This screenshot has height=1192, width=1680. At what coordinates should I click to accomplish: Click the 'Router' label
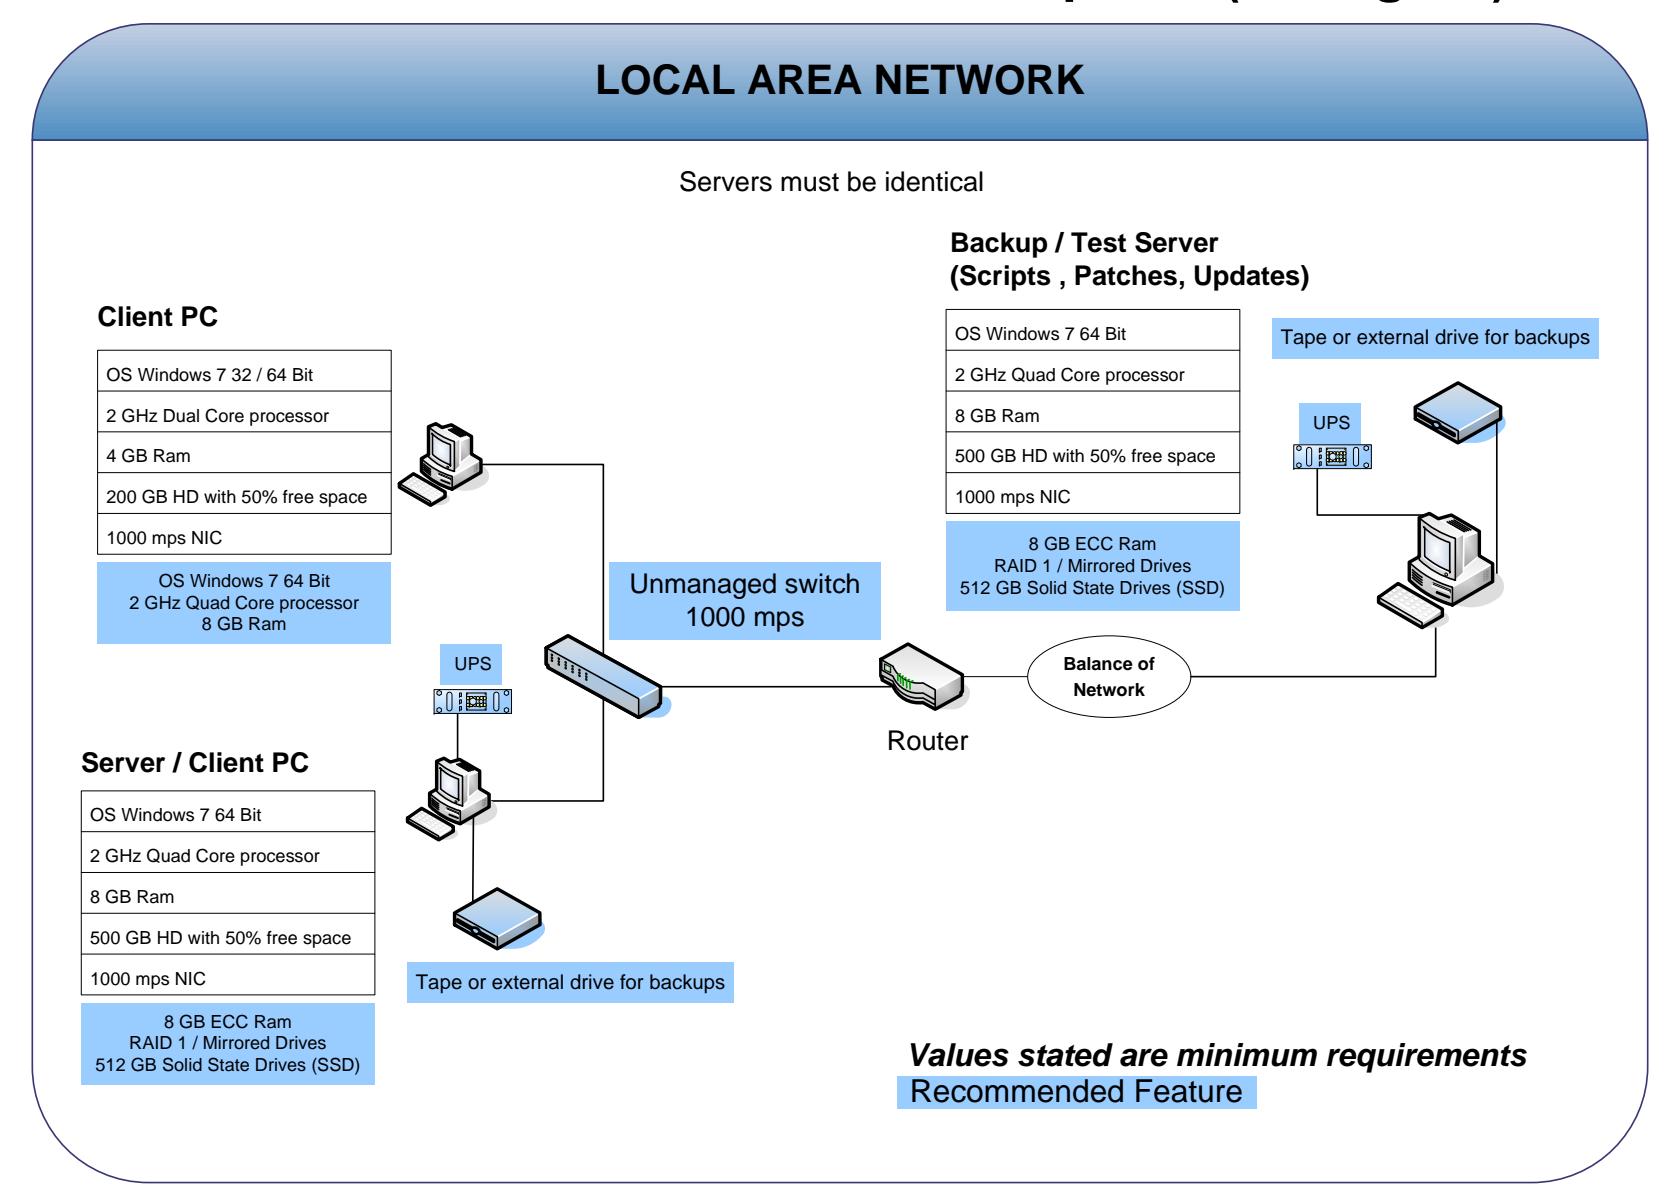pos(927,741)
